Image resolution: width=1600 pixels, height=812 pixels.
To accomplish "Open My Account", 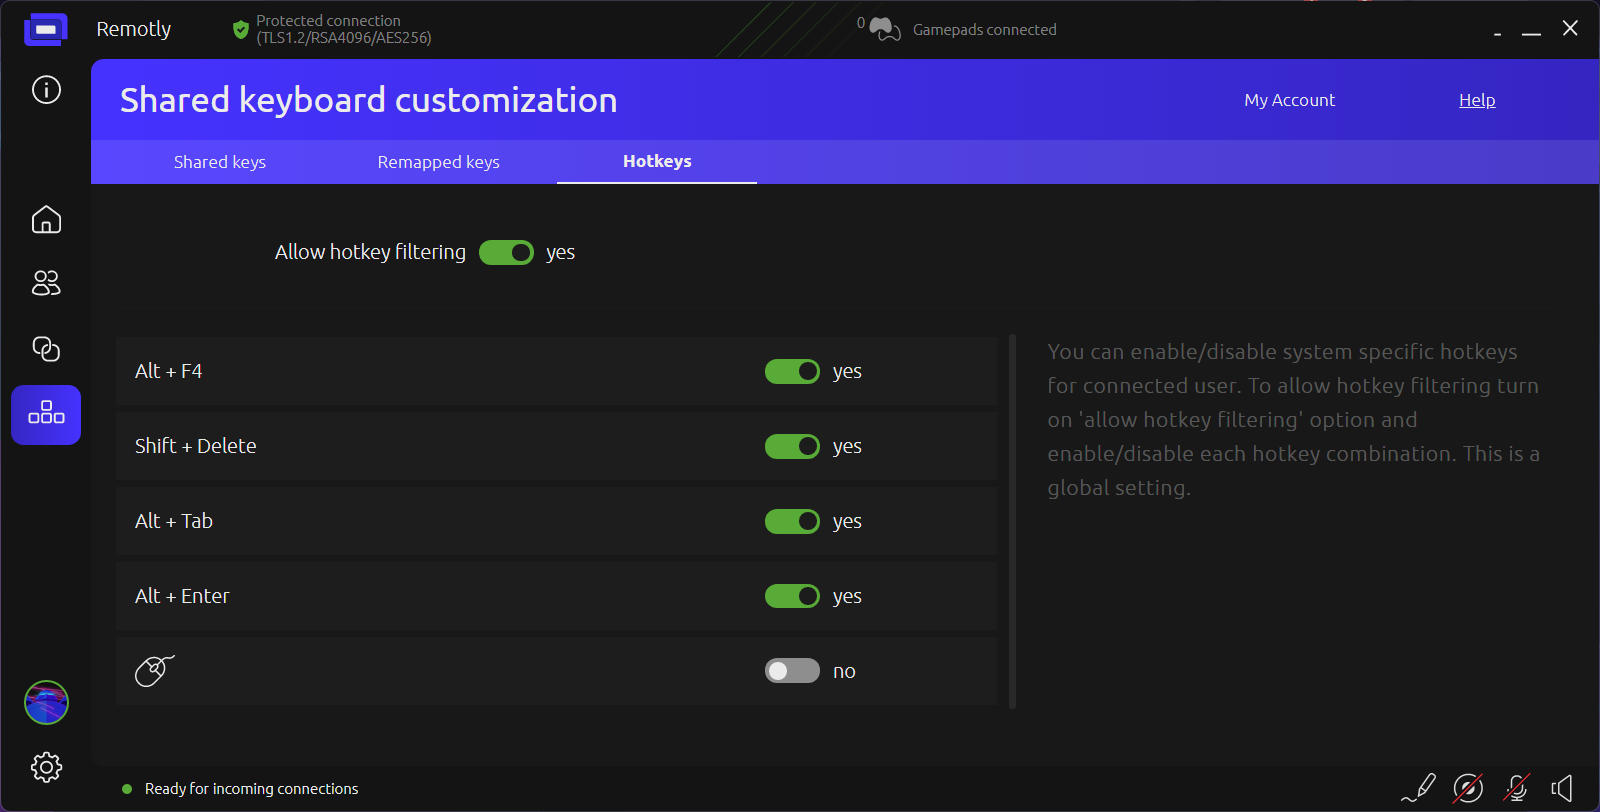I will 1289,100.
